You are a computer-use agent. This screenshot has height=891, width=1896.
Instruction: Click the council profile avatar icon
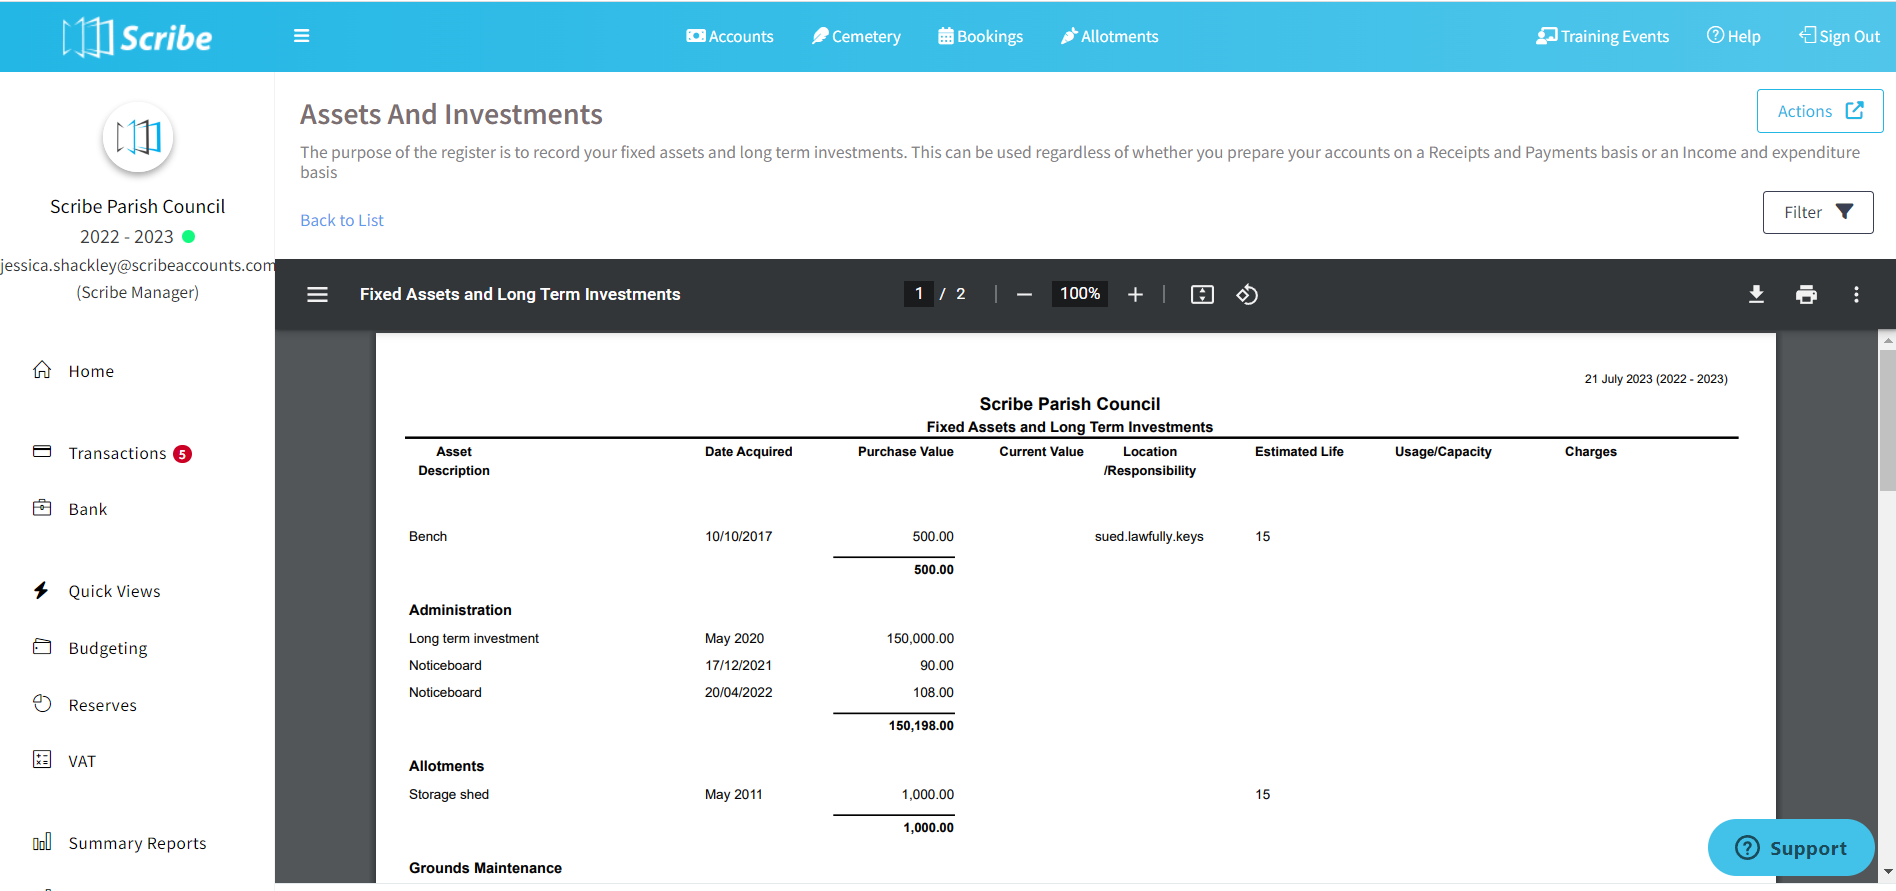pyautogui.click(x=138, y=137)
